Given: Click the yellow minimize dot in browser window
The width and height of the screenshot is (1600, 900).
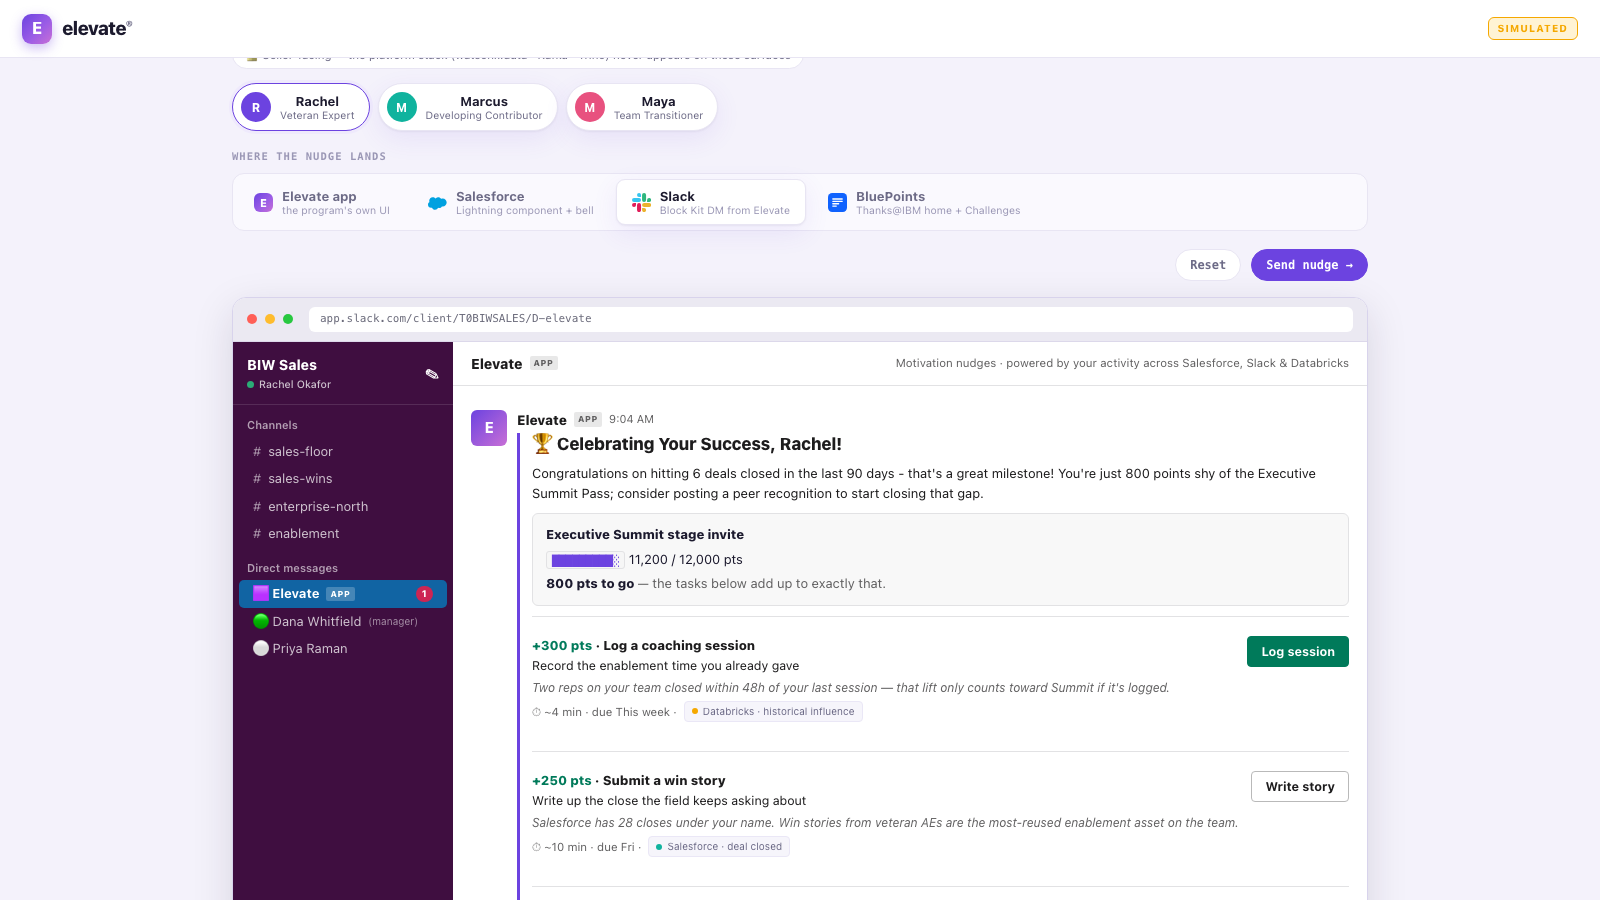Looking at the screenshot, I should [270, 319].
